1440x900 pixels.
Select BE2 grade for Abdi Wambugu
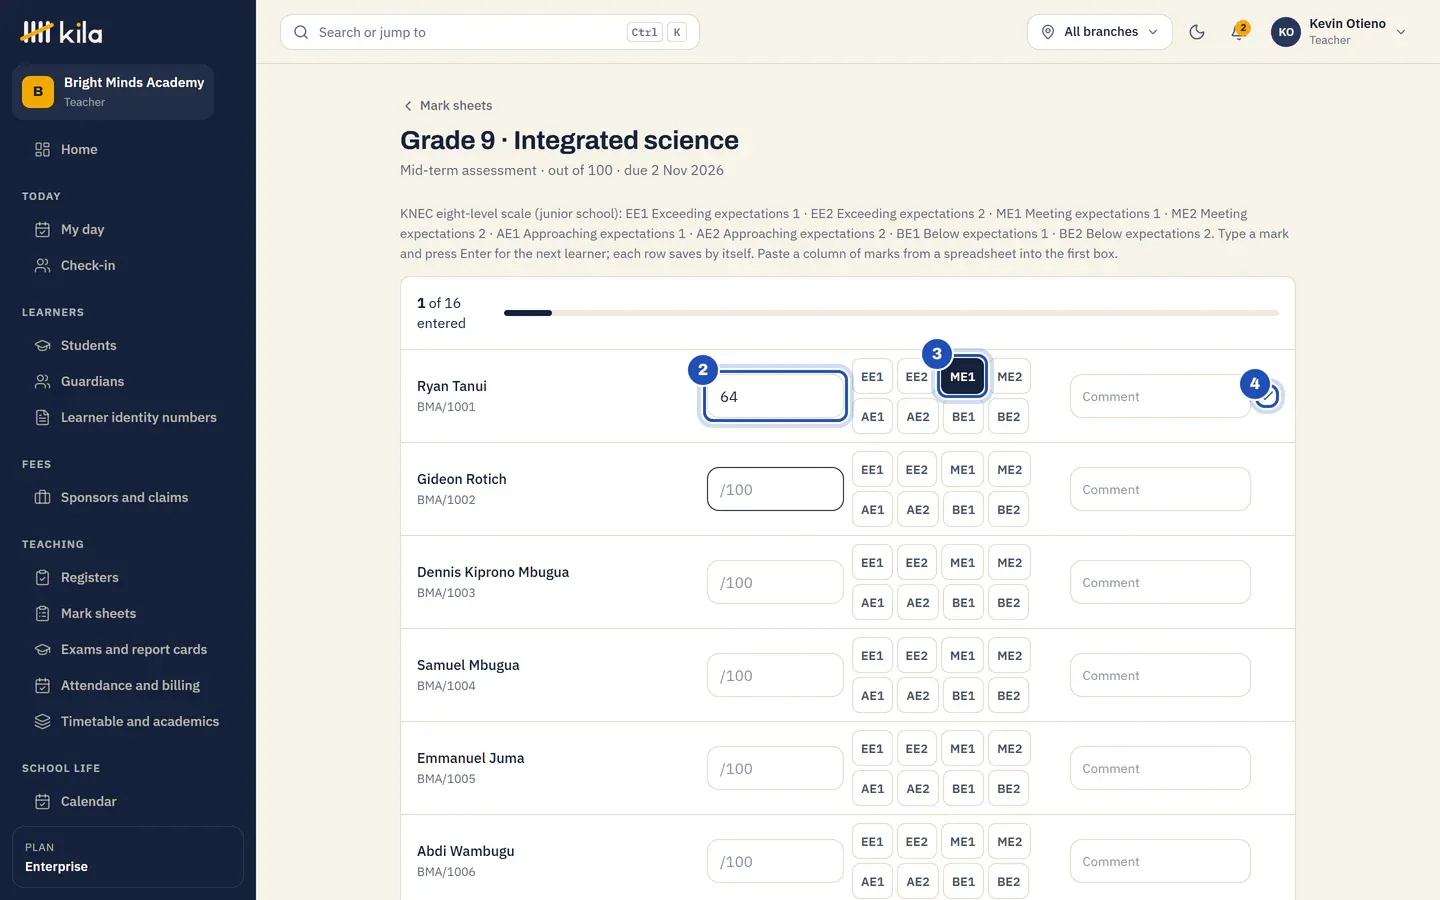coord(1008,882)
